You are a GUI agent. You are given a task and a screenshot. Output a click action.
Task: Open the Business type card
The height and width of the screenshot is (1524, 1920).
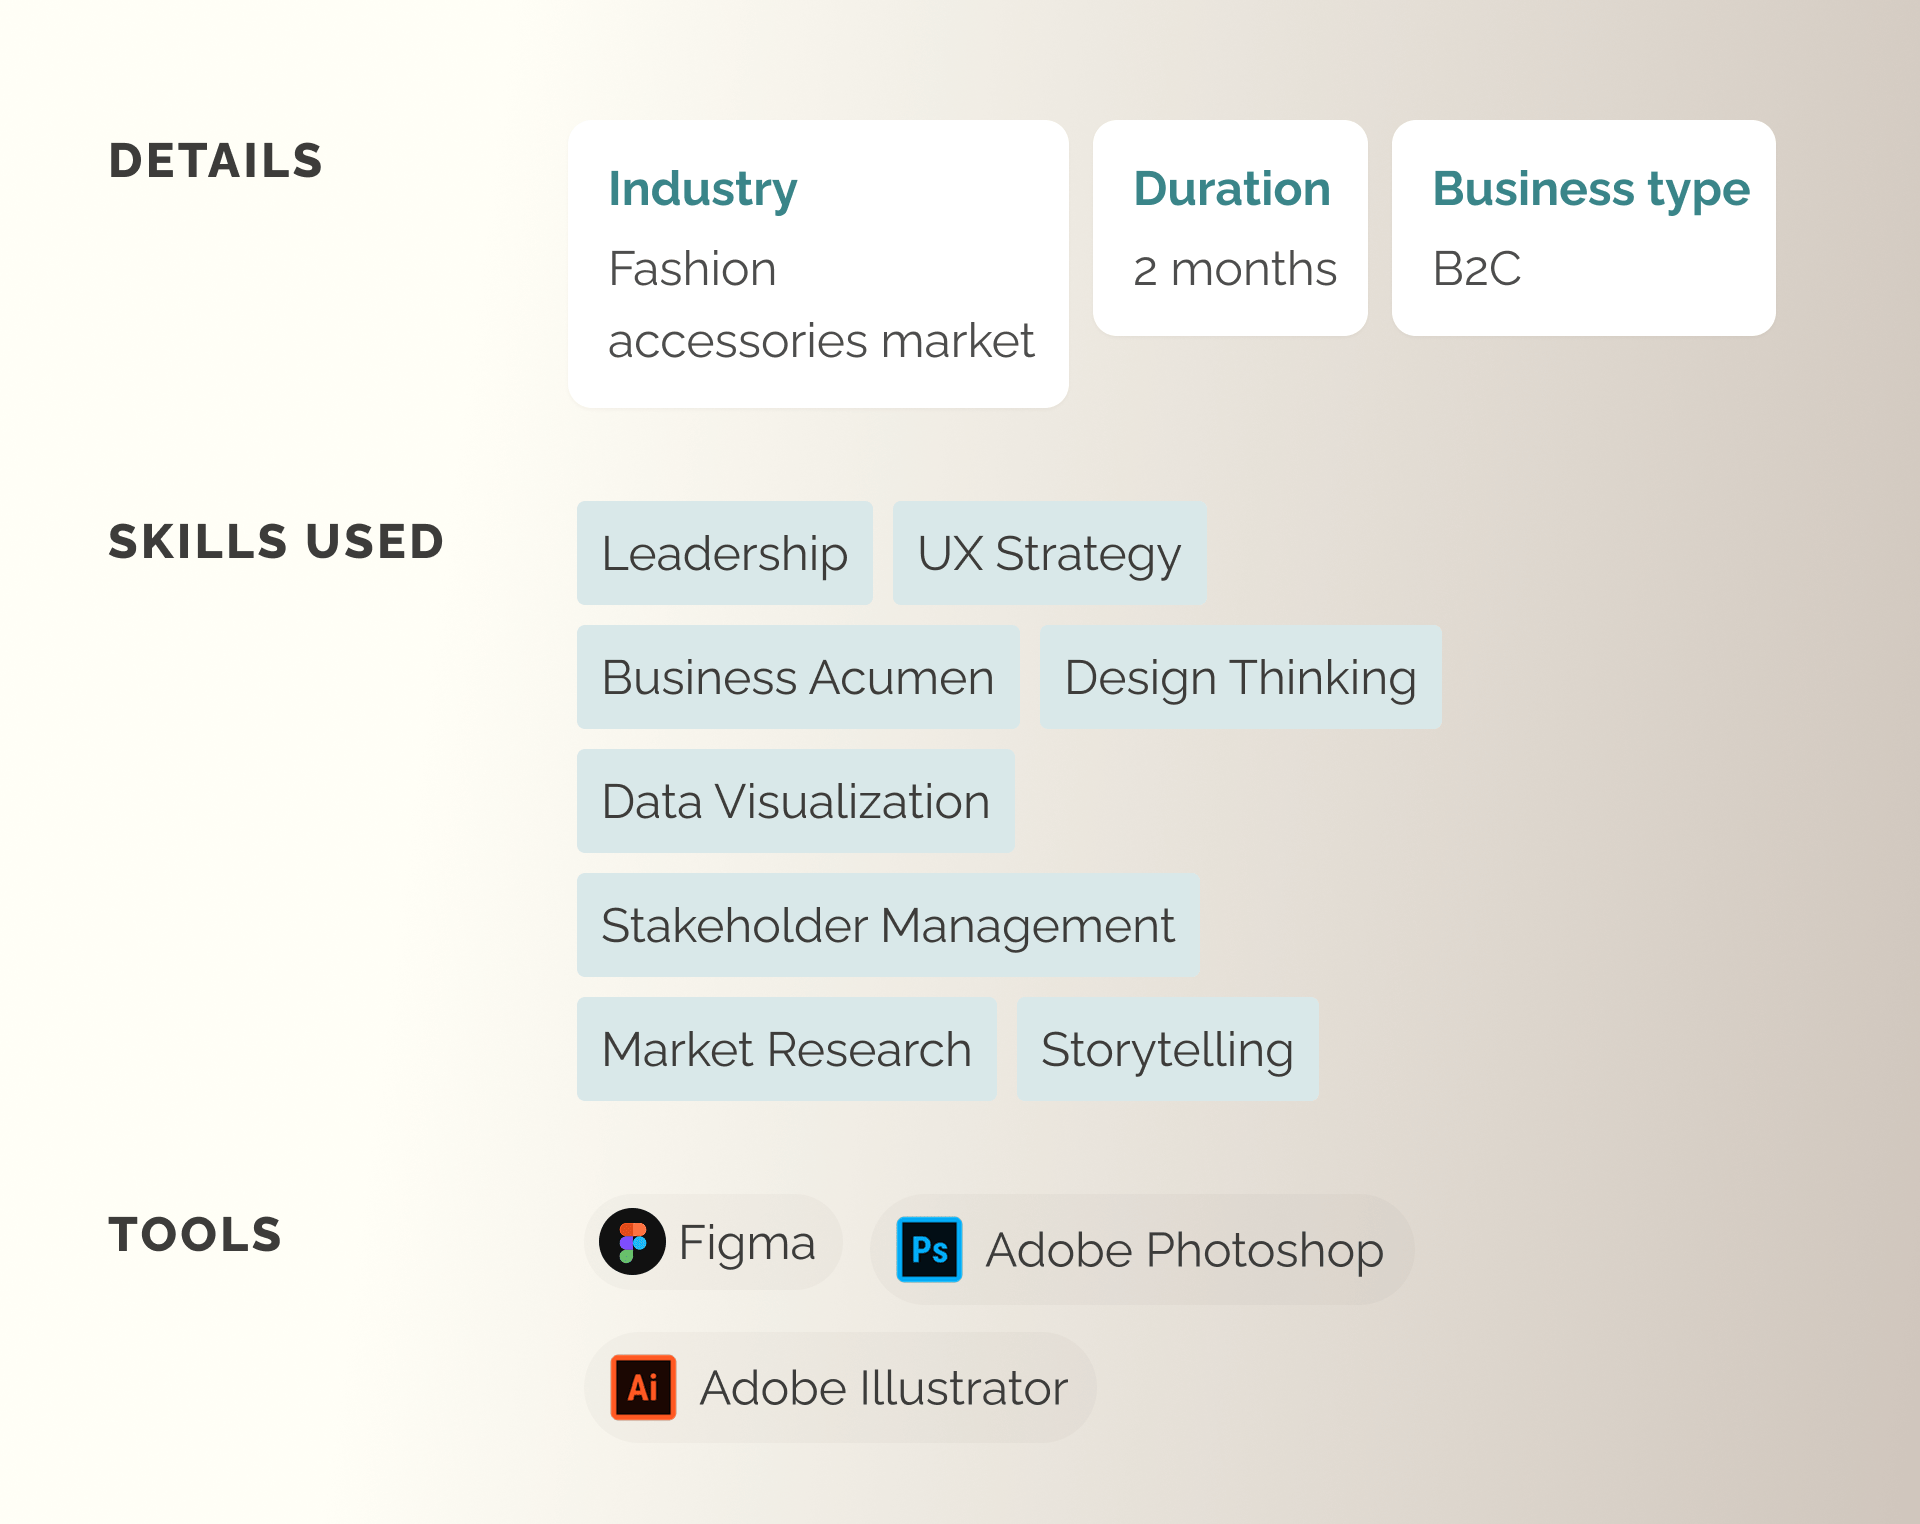[1584, 228]
